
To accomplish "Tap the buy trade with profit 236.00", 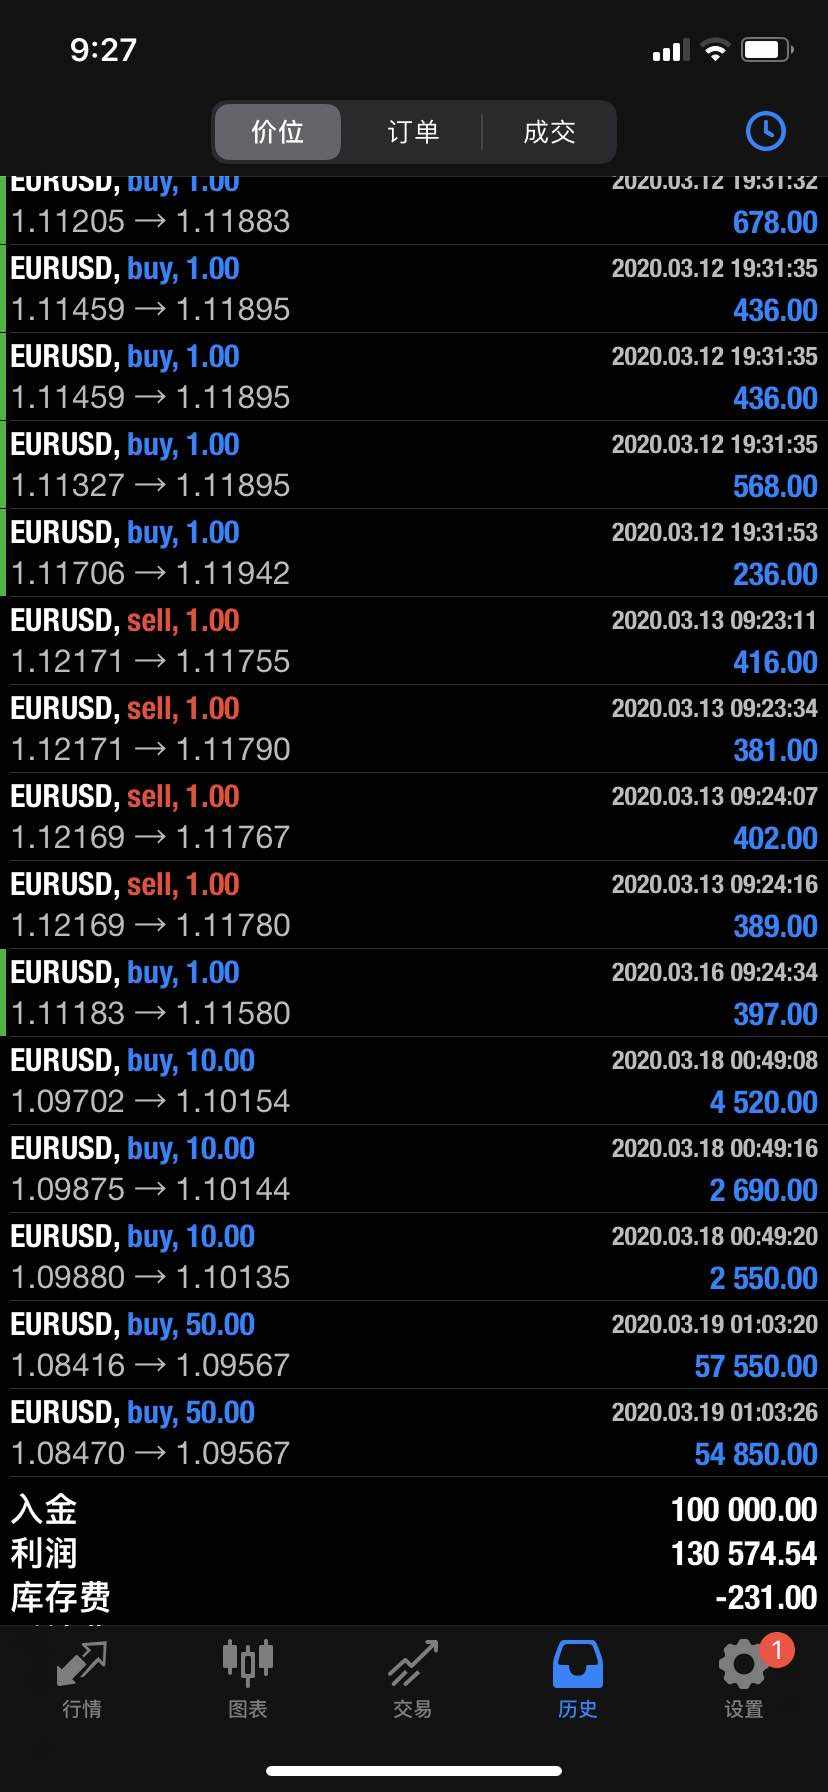I will pyautogui.click(x=414, y=553).
